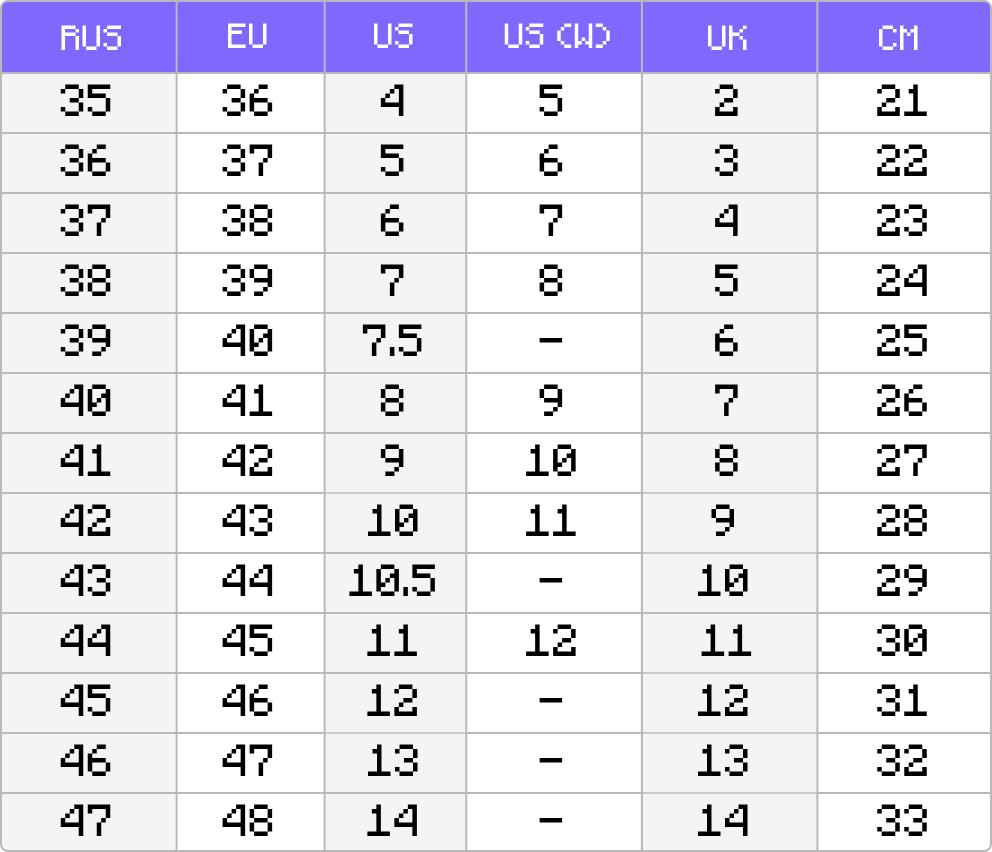992x852 pixels.
Task: Click the US size 7.5 cell
Action: (392, 342)
